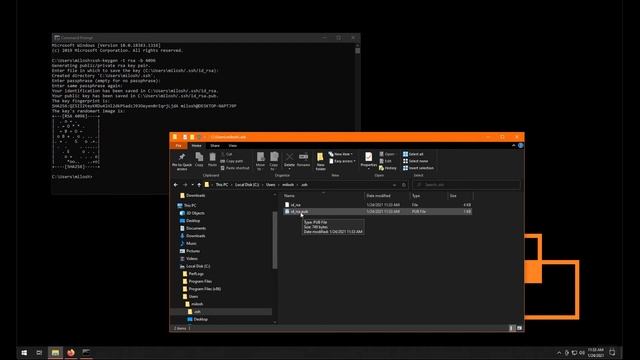The height and width of the screenshot is (360, 640).
Task: Click Copy path in the ribbon
Action: point(231,161)
